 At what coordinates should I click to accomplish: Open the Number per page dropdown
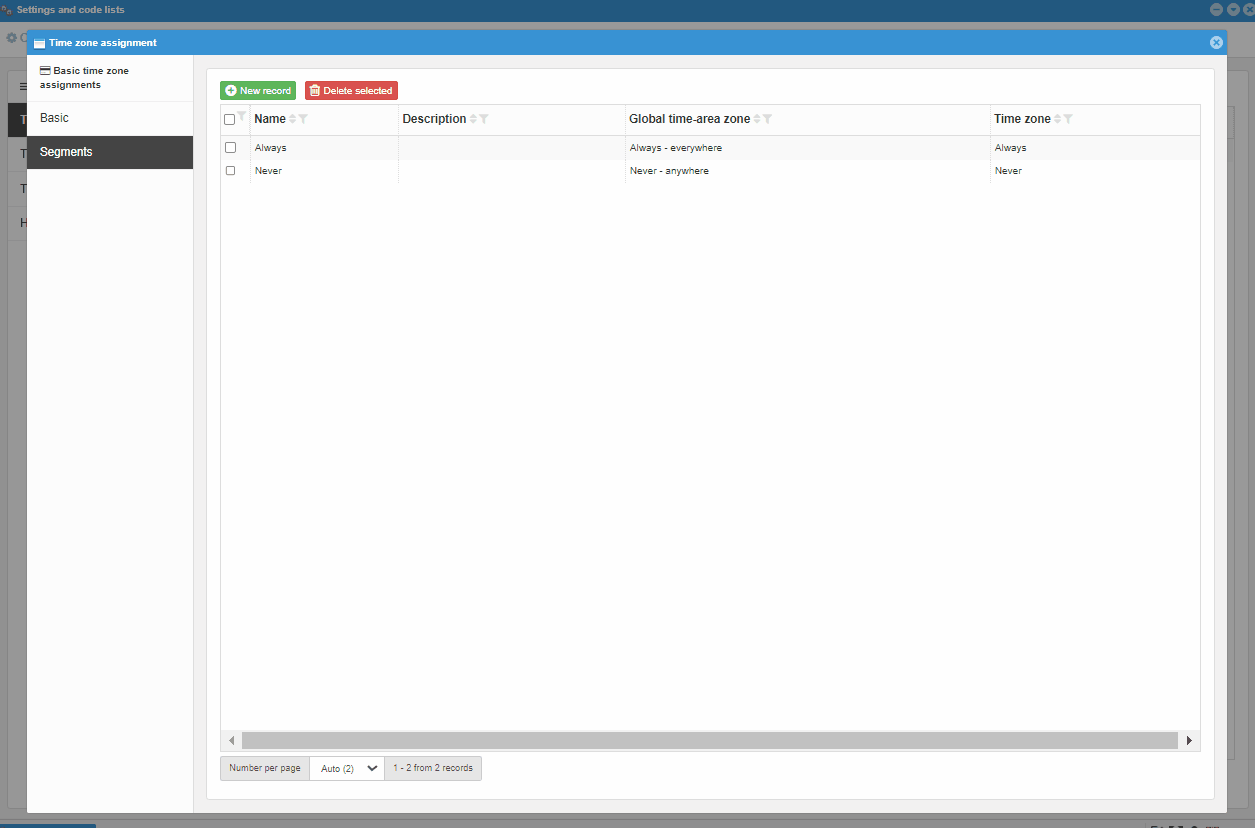coord(347,768)
